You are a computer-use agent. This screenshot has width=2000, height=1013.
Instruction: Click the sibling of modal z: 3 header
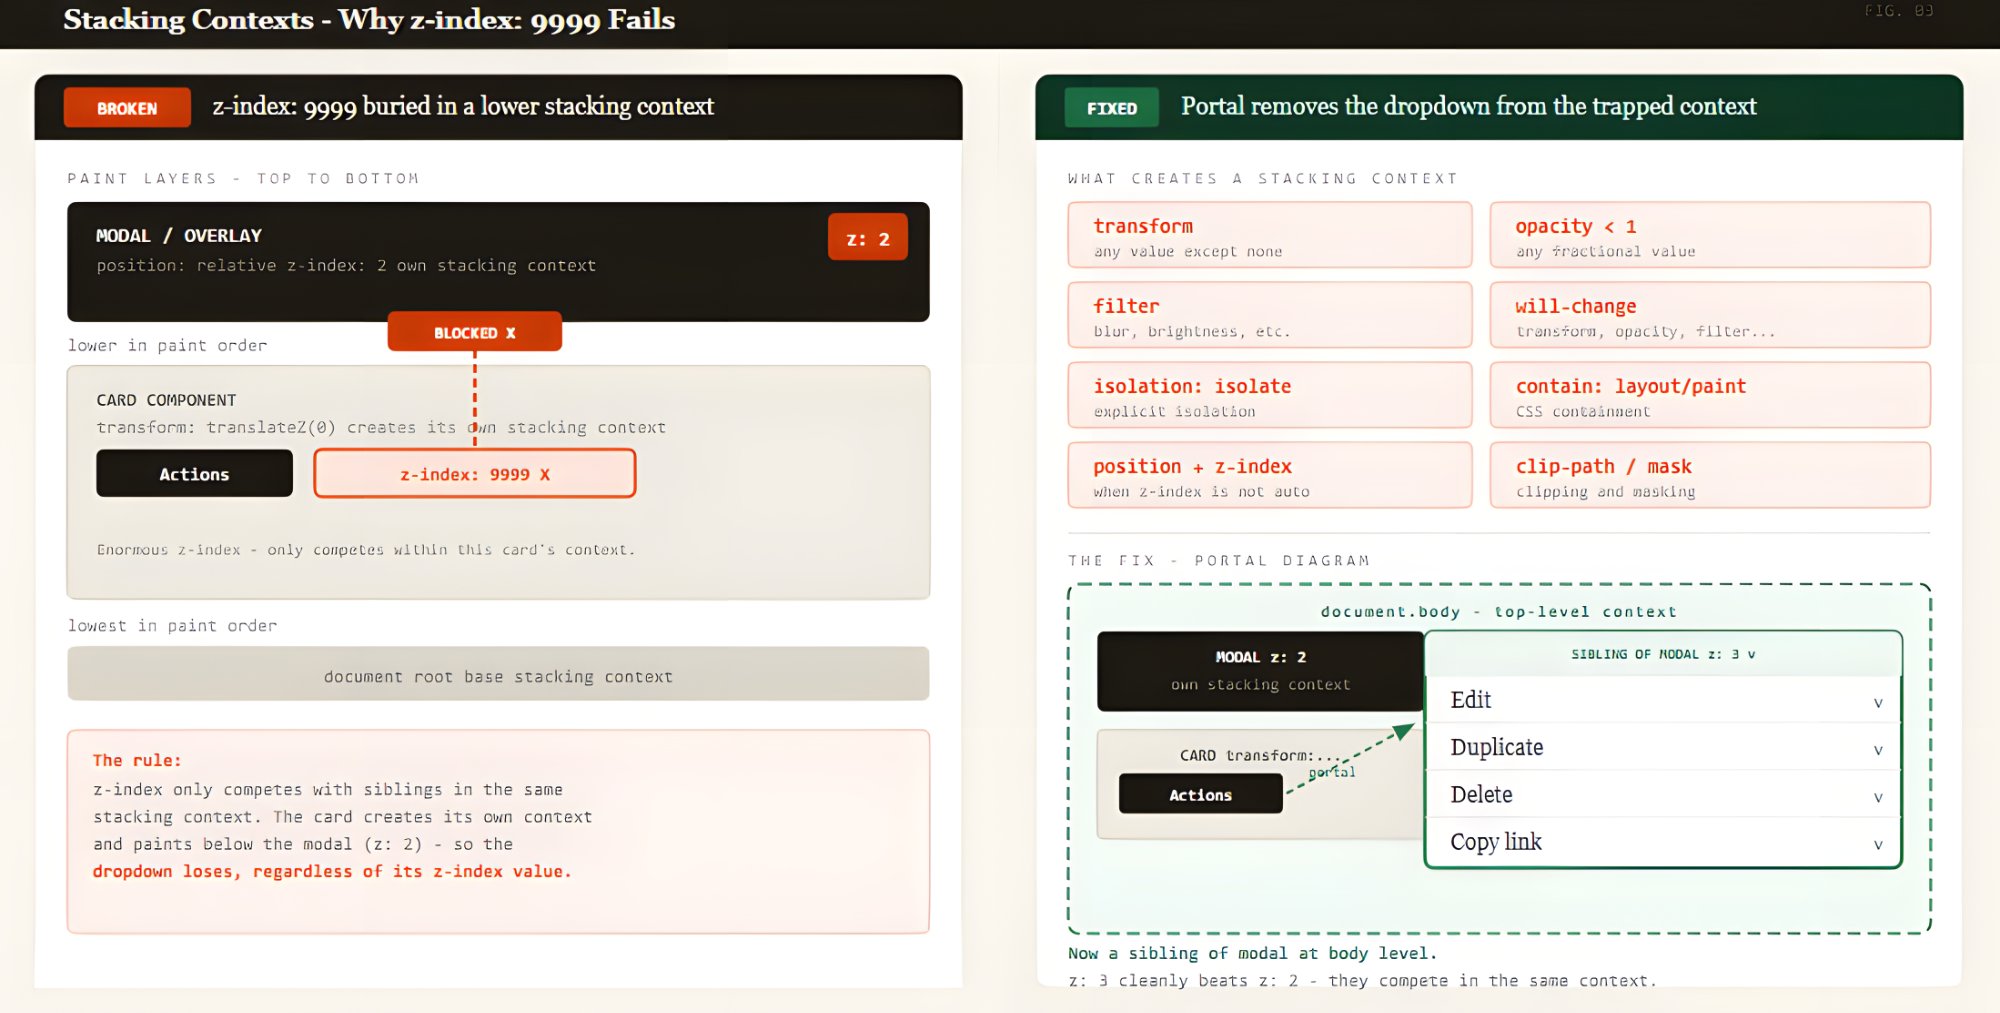coord(1662,654)
